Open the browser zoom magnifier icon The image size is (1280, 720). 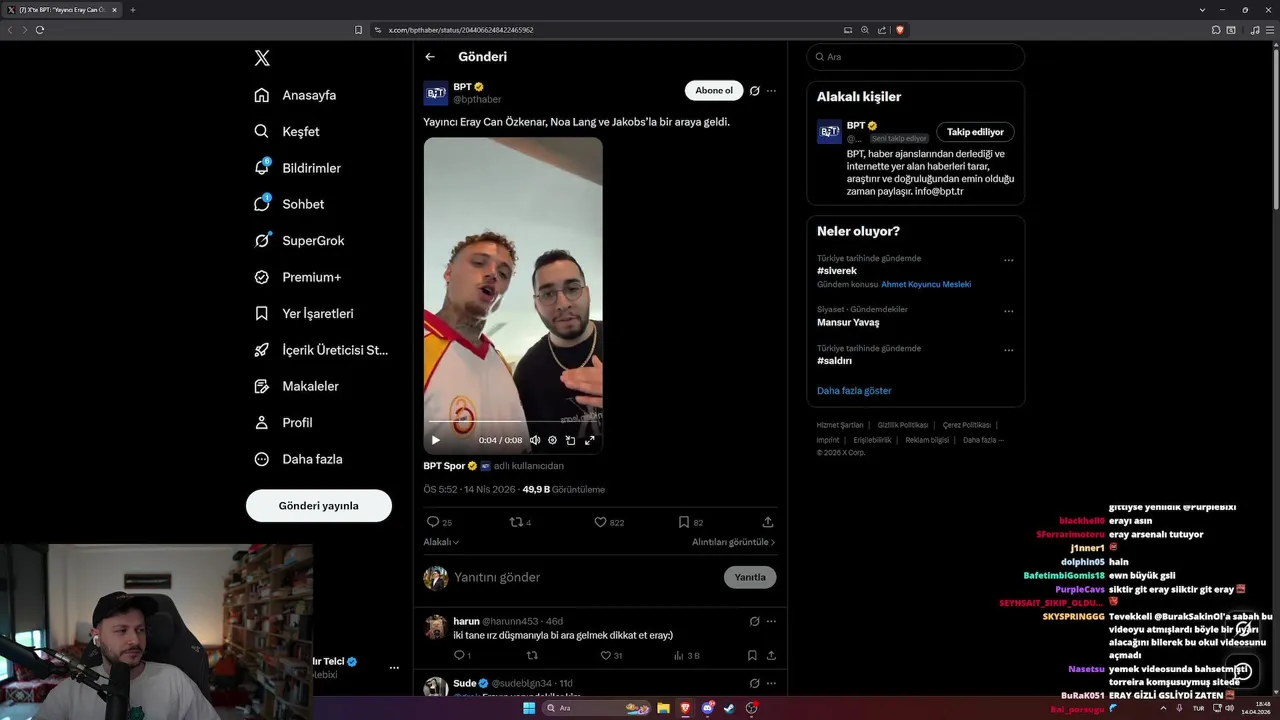[865, 30]
